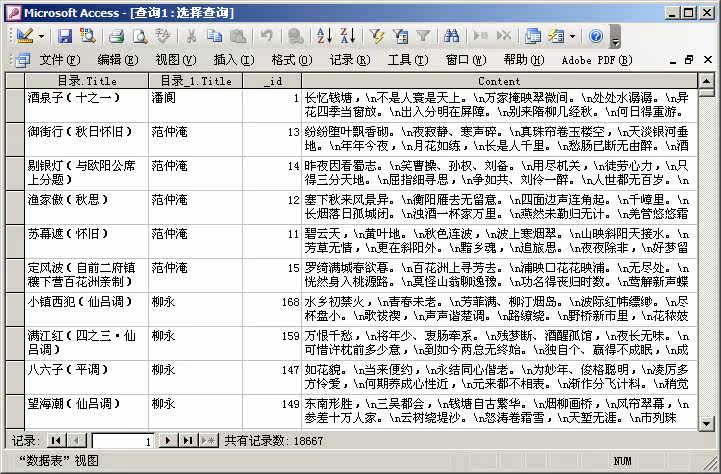The image size is (721, 474).
Task: Click content cell starting 东南形胜
Action: (x=499, y=411)
